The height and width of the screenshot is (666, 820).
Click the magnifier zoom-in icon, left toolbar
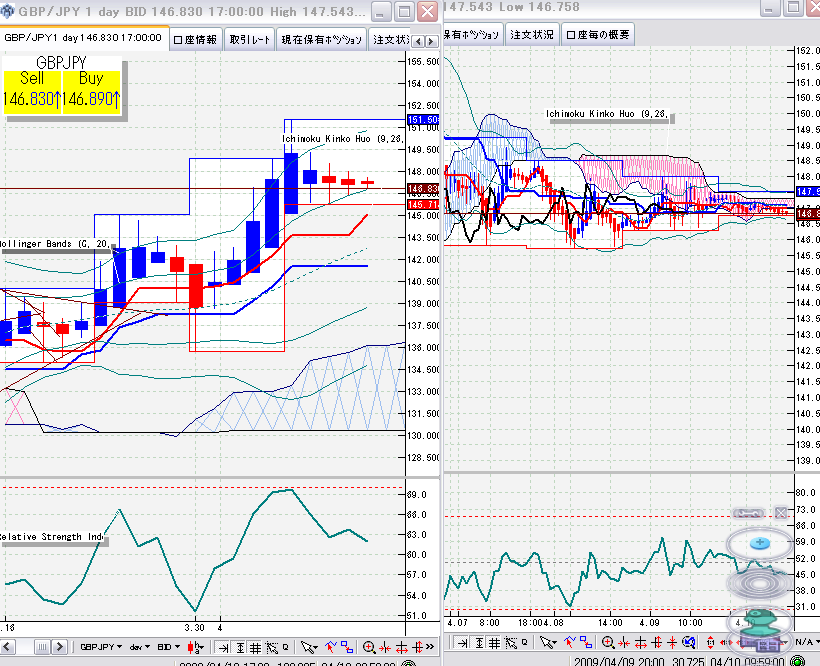tap(369, 648)
